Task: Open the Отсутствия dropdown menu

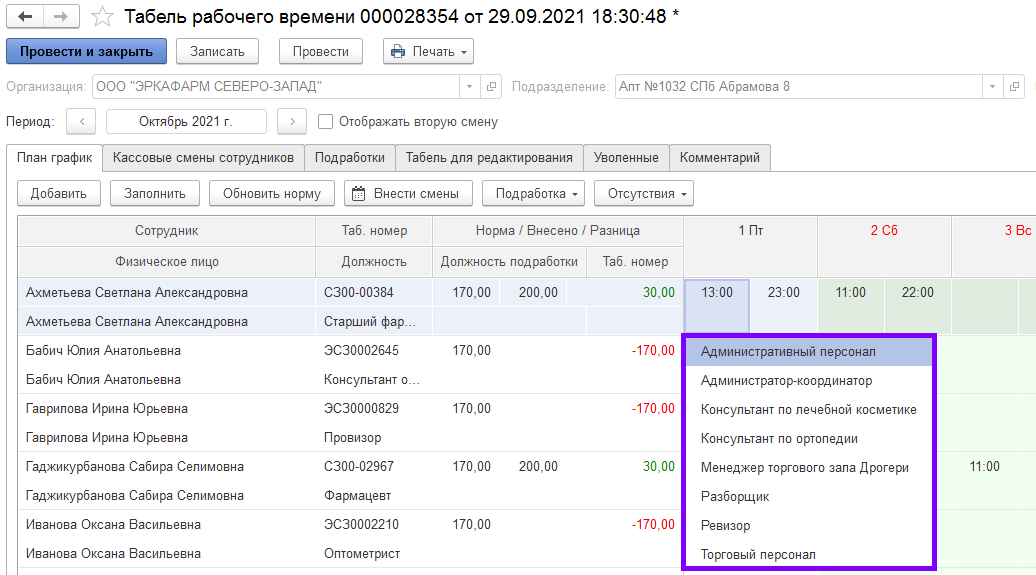Action: tap(643, 193)
